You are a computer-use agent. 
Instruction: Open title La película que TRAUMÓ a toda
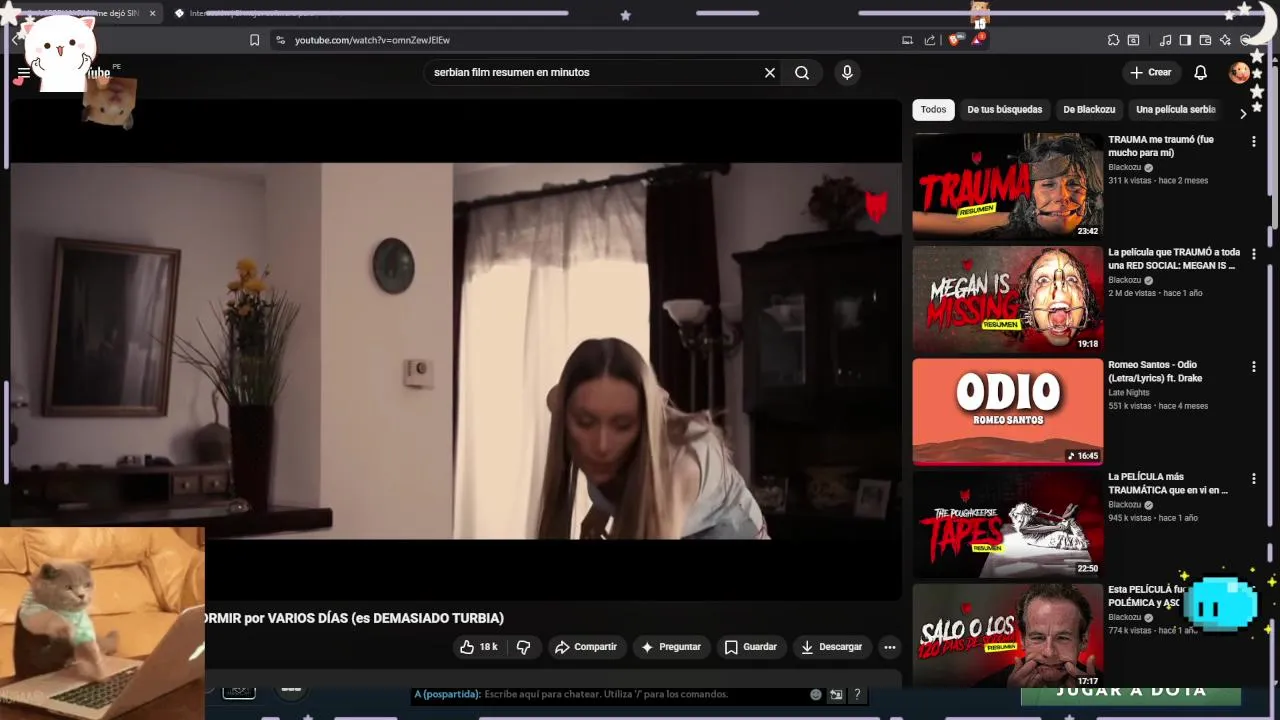[x=1174, y=259]
